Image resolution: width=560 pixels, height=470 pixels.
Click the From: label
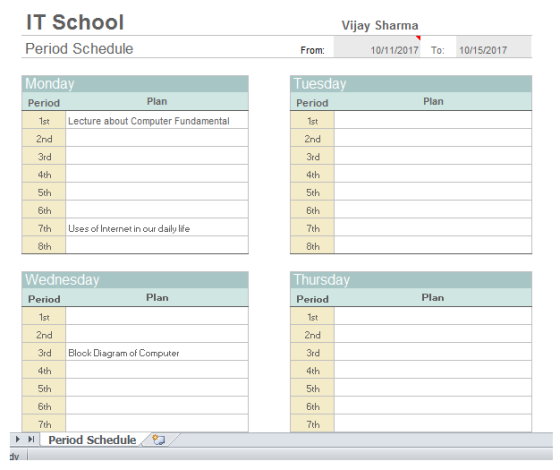point(312,50)
